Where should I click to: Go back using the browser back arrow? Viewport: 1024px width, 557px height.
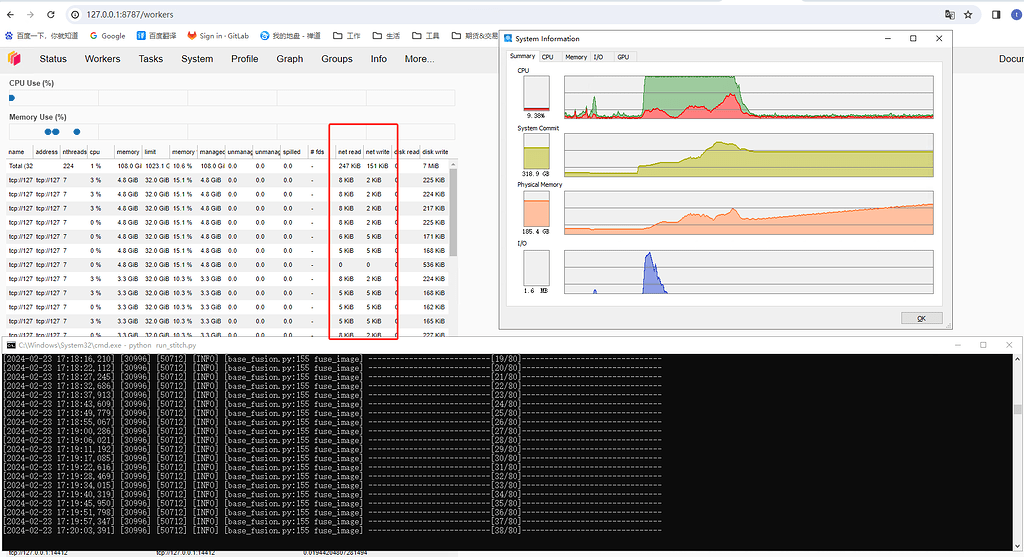coord(10,15)
